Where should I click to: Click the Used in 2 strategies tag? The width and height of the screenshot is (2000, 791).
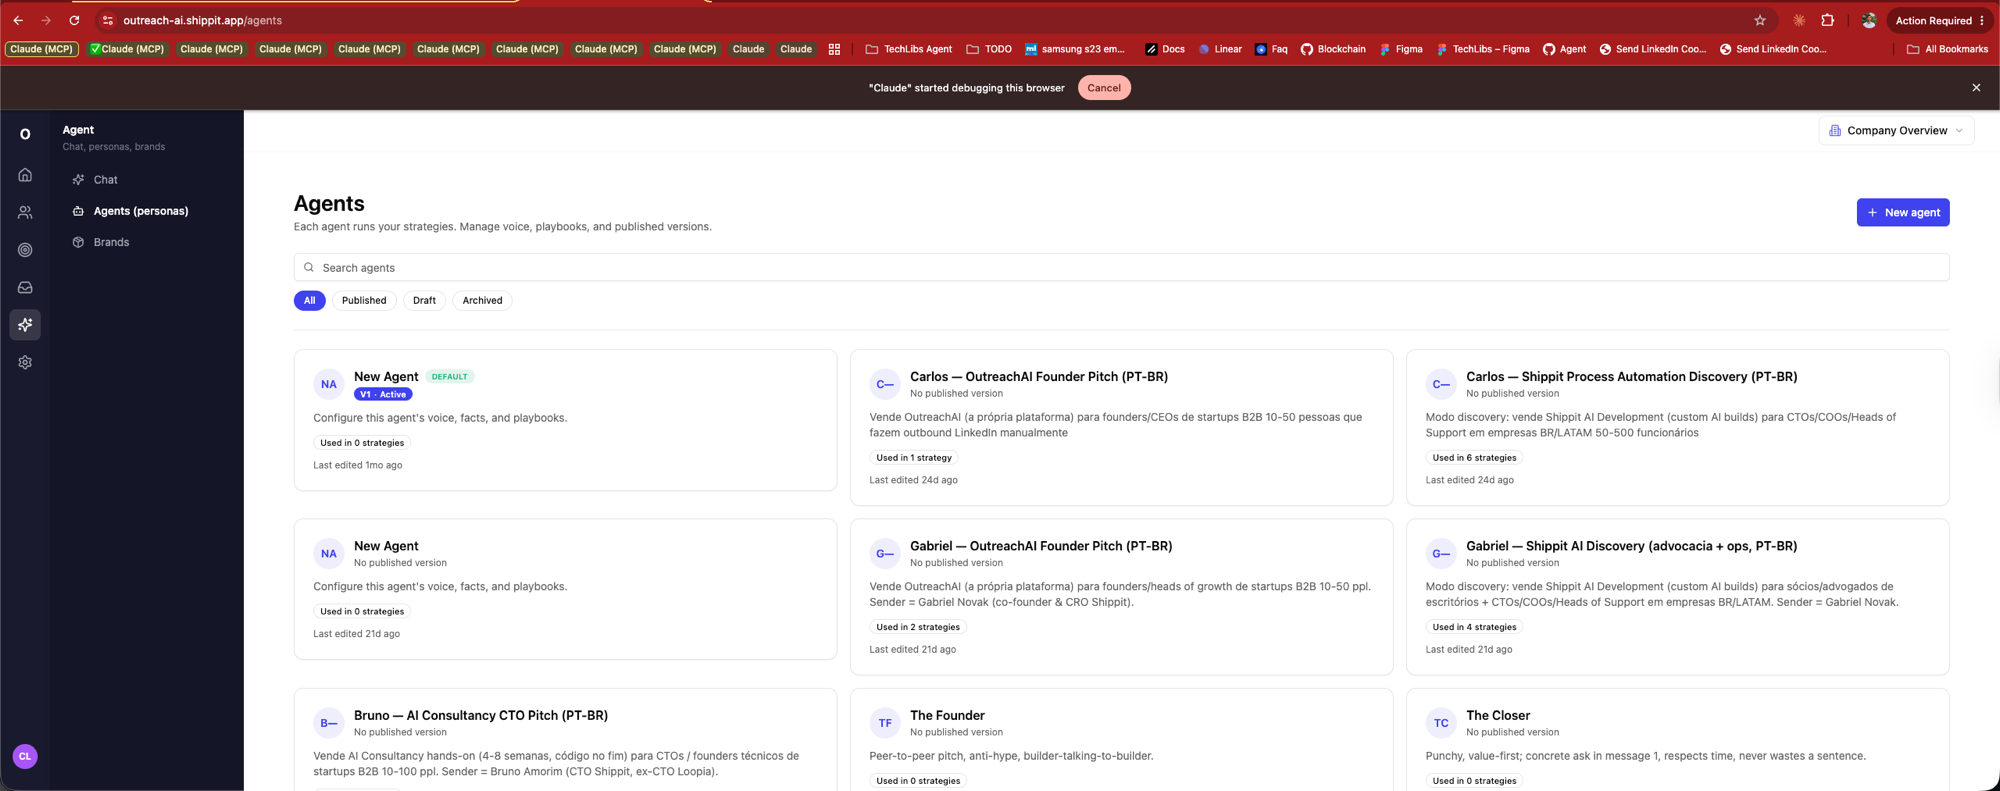[x=918, y=627]
